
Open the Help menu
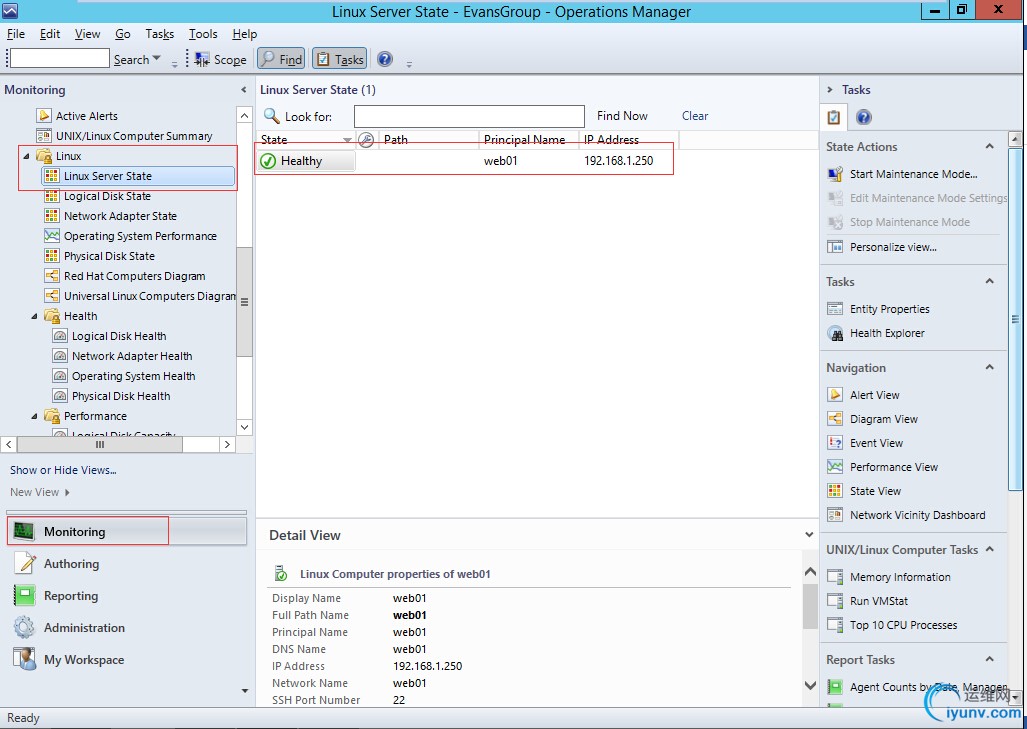tap(244, 34)
